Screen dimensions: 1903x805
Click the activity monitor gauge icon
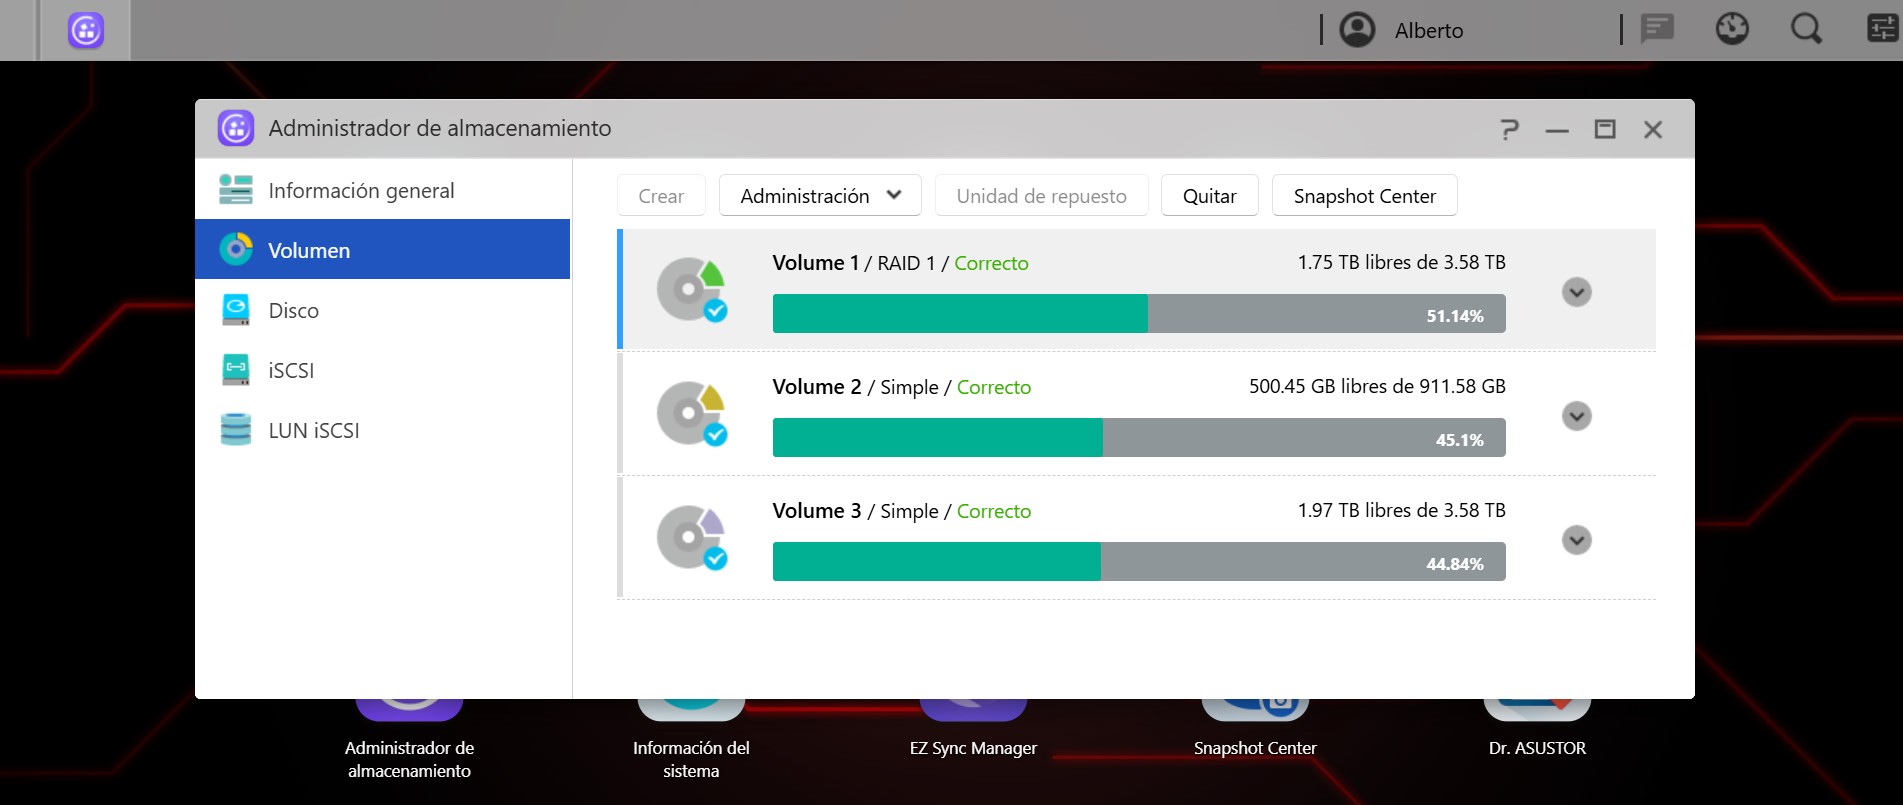coord(1732,29)
